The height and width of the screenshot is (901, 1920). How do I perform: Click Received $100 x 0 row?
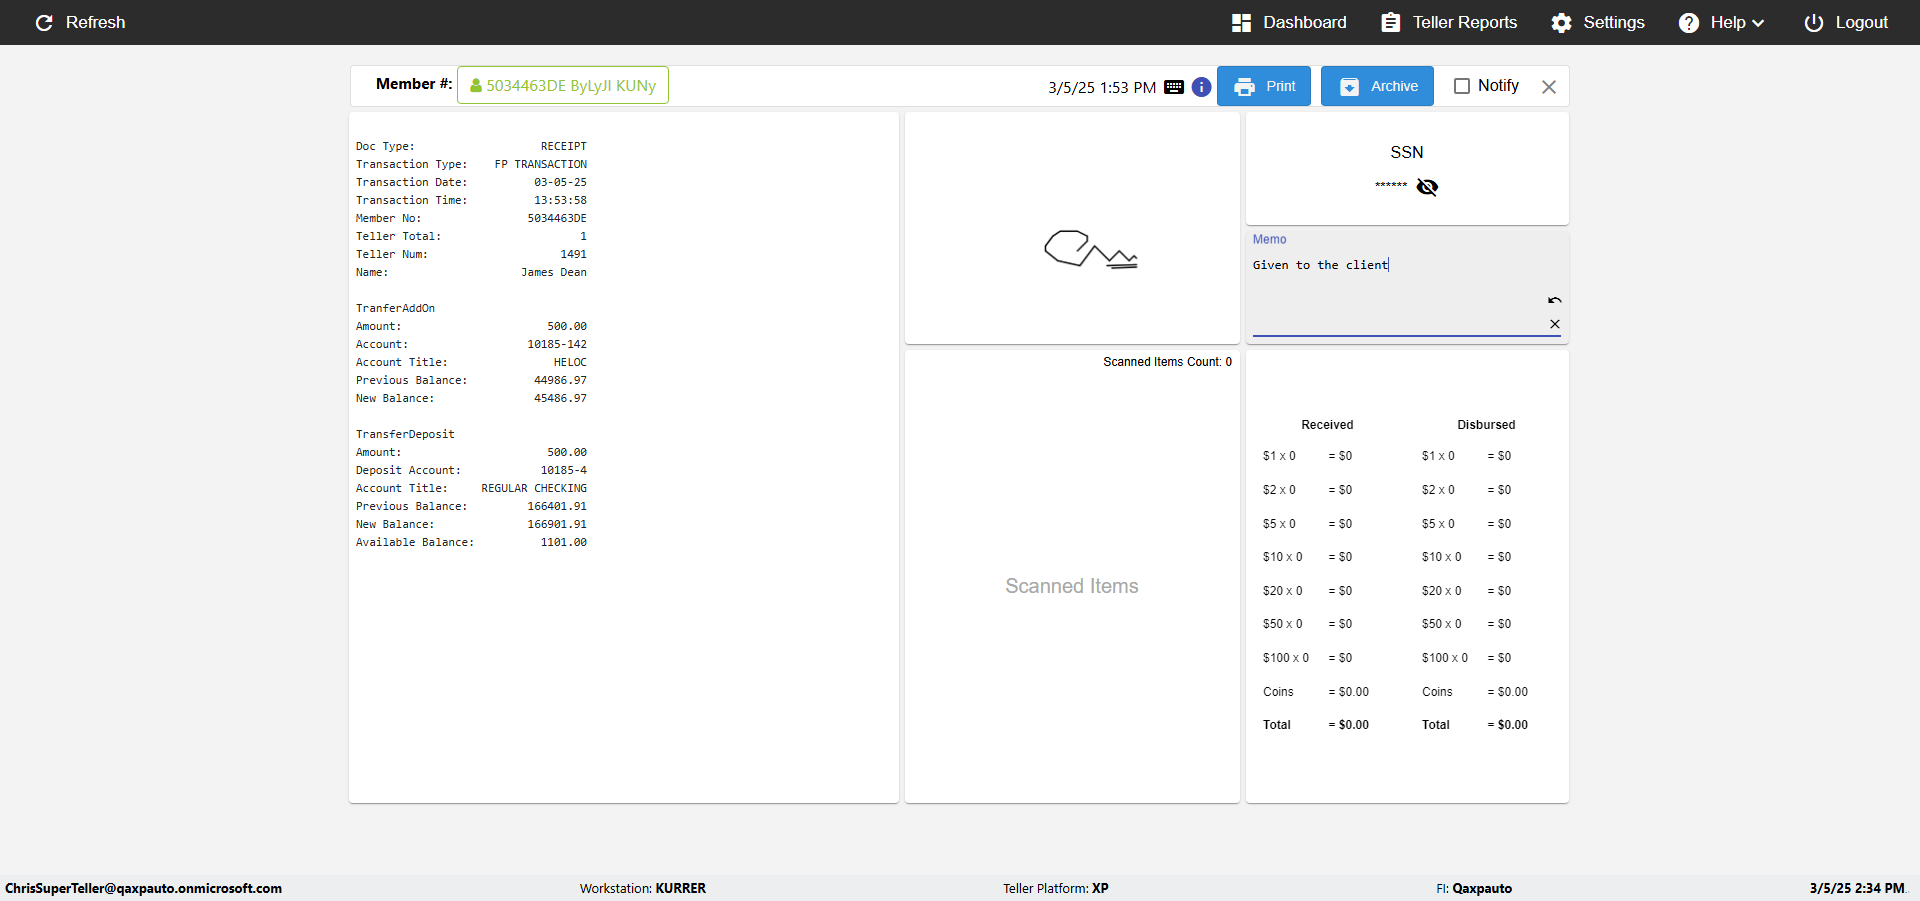click(1307, 658)
